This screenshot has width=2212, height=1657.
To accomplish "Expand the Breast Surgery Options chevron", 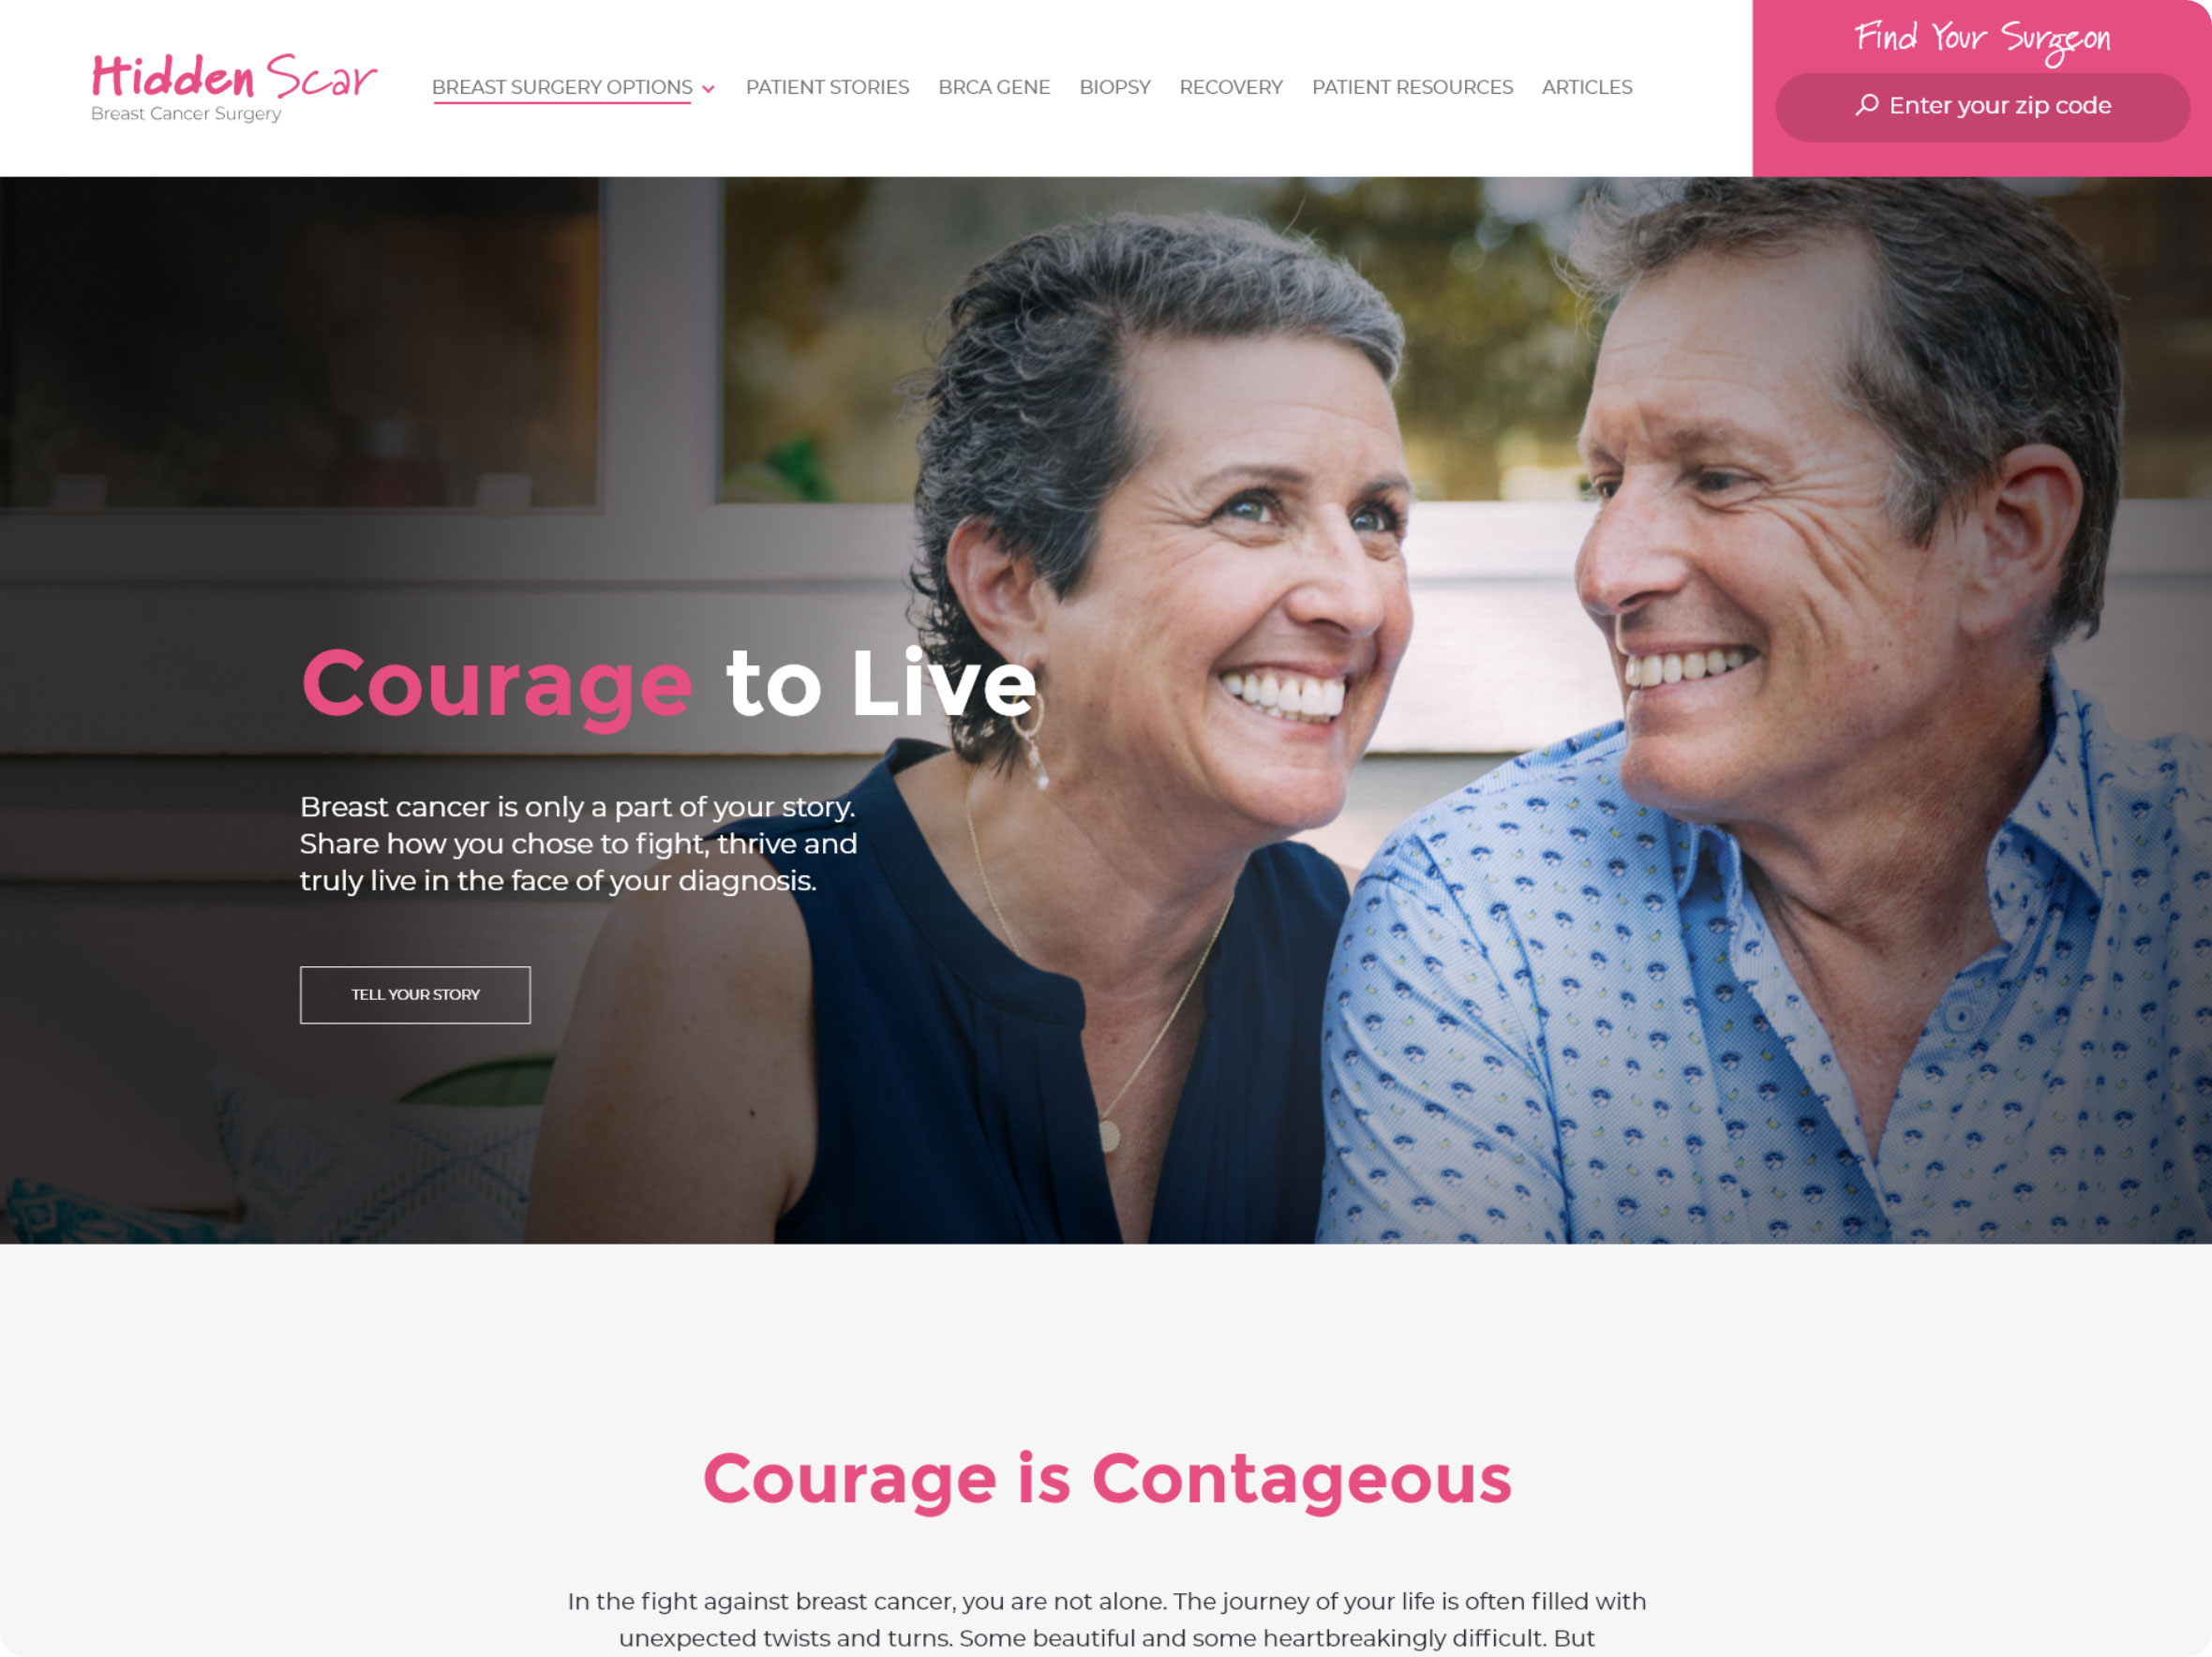I will [708, 89].
